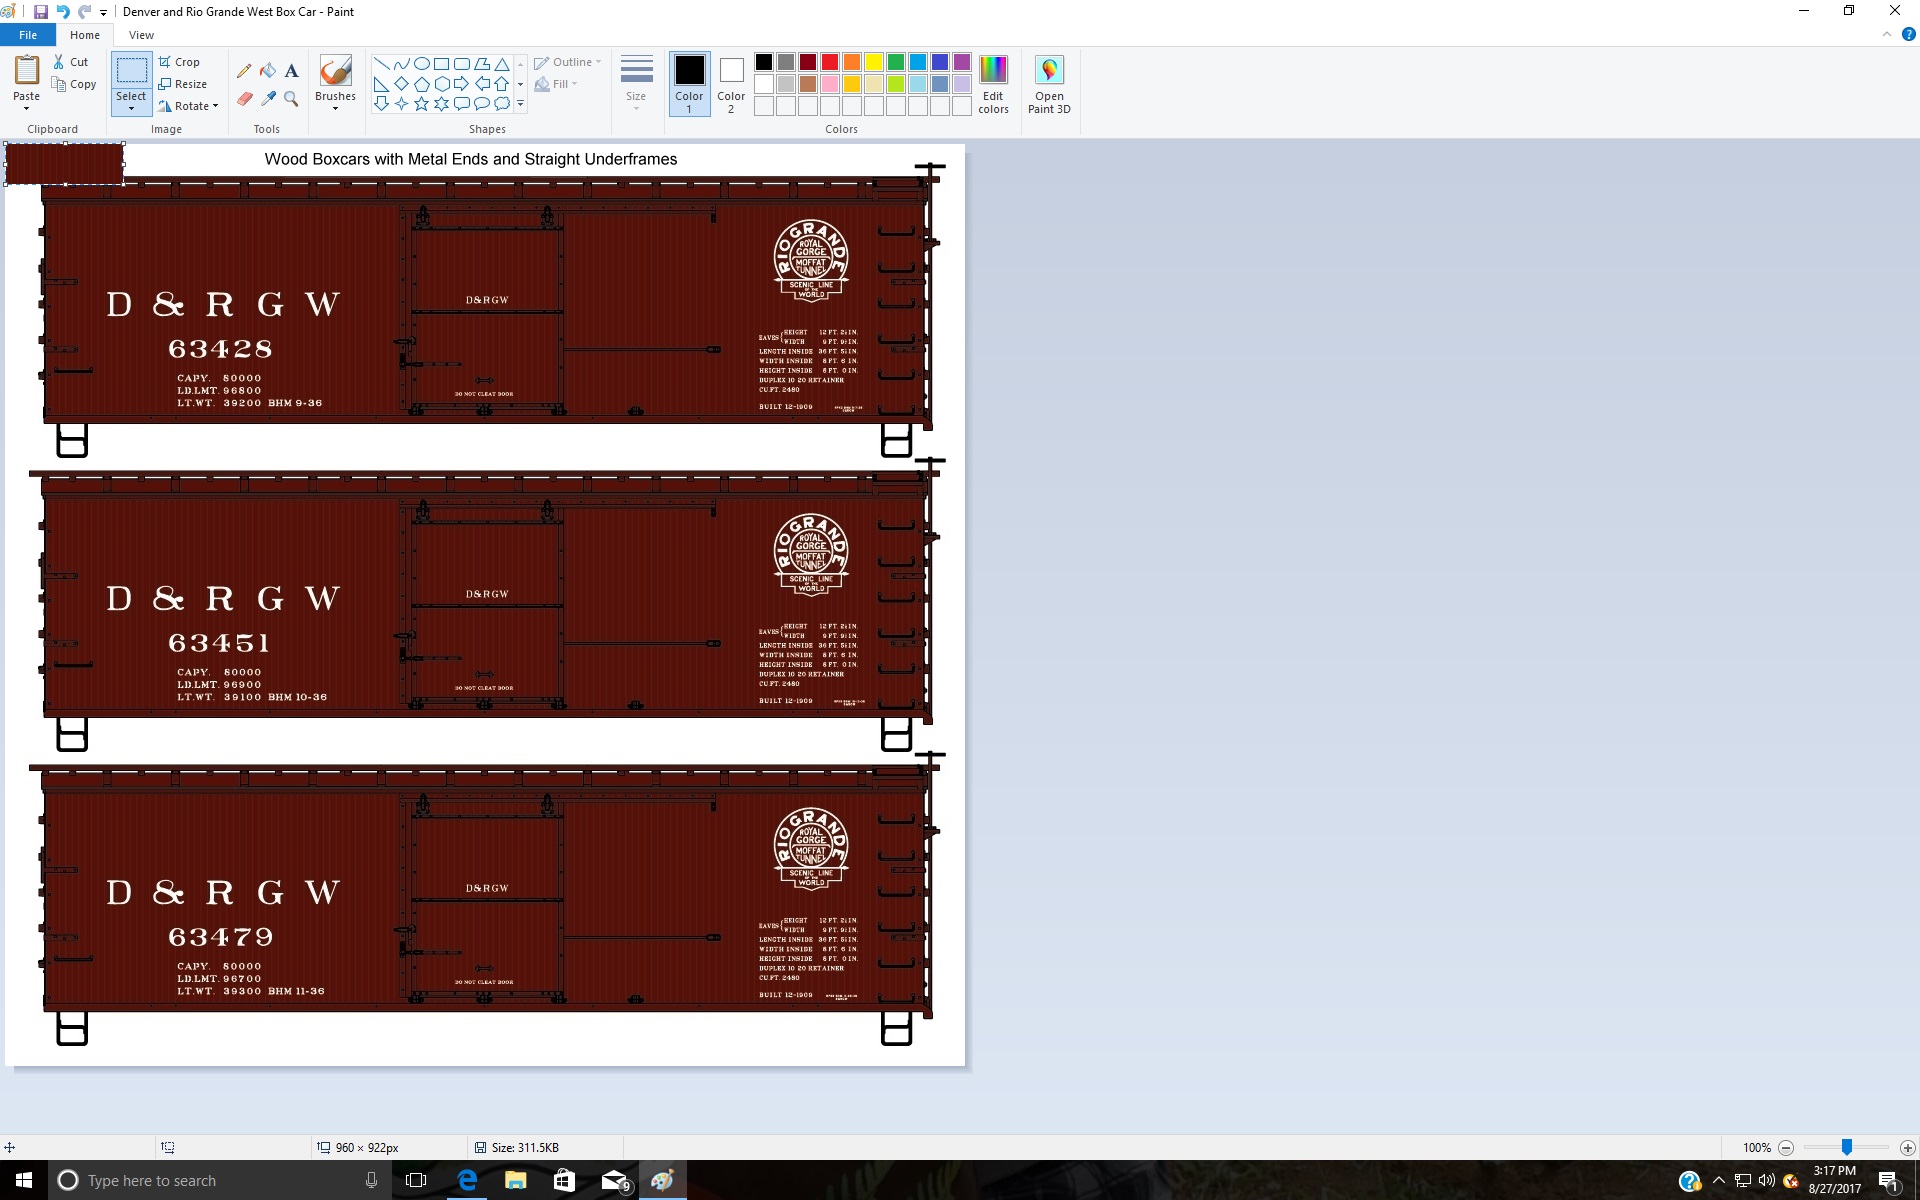Adjust the zoom level slider handle
Viewport: 1920px width, 1200px height.
(1847, 1147)
